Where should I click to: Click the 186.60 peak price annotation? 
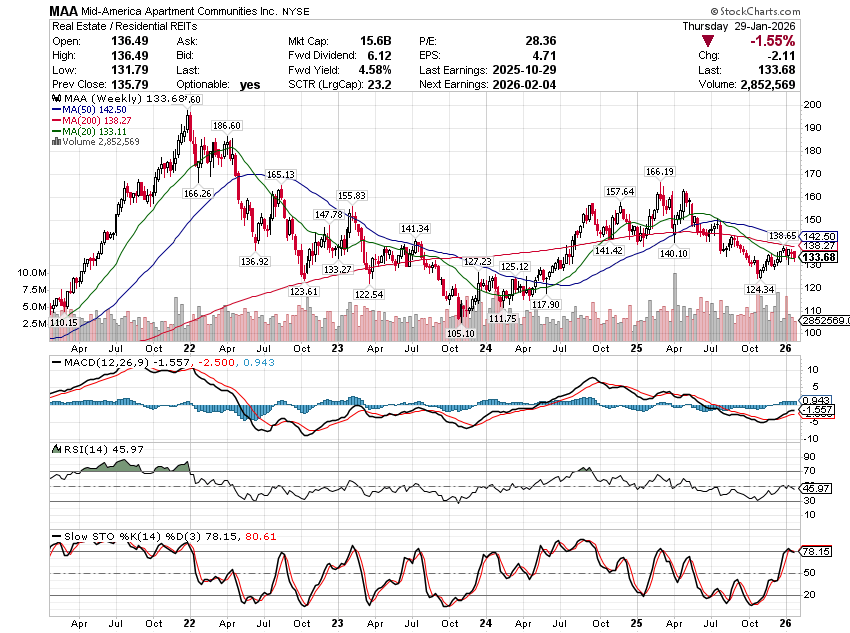point(227,125)
